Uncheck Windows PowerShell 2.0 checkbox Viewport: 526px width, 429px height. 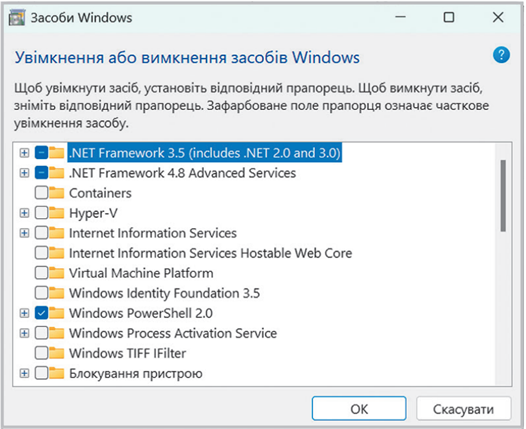pyautogui.click(x=41, y=313)
